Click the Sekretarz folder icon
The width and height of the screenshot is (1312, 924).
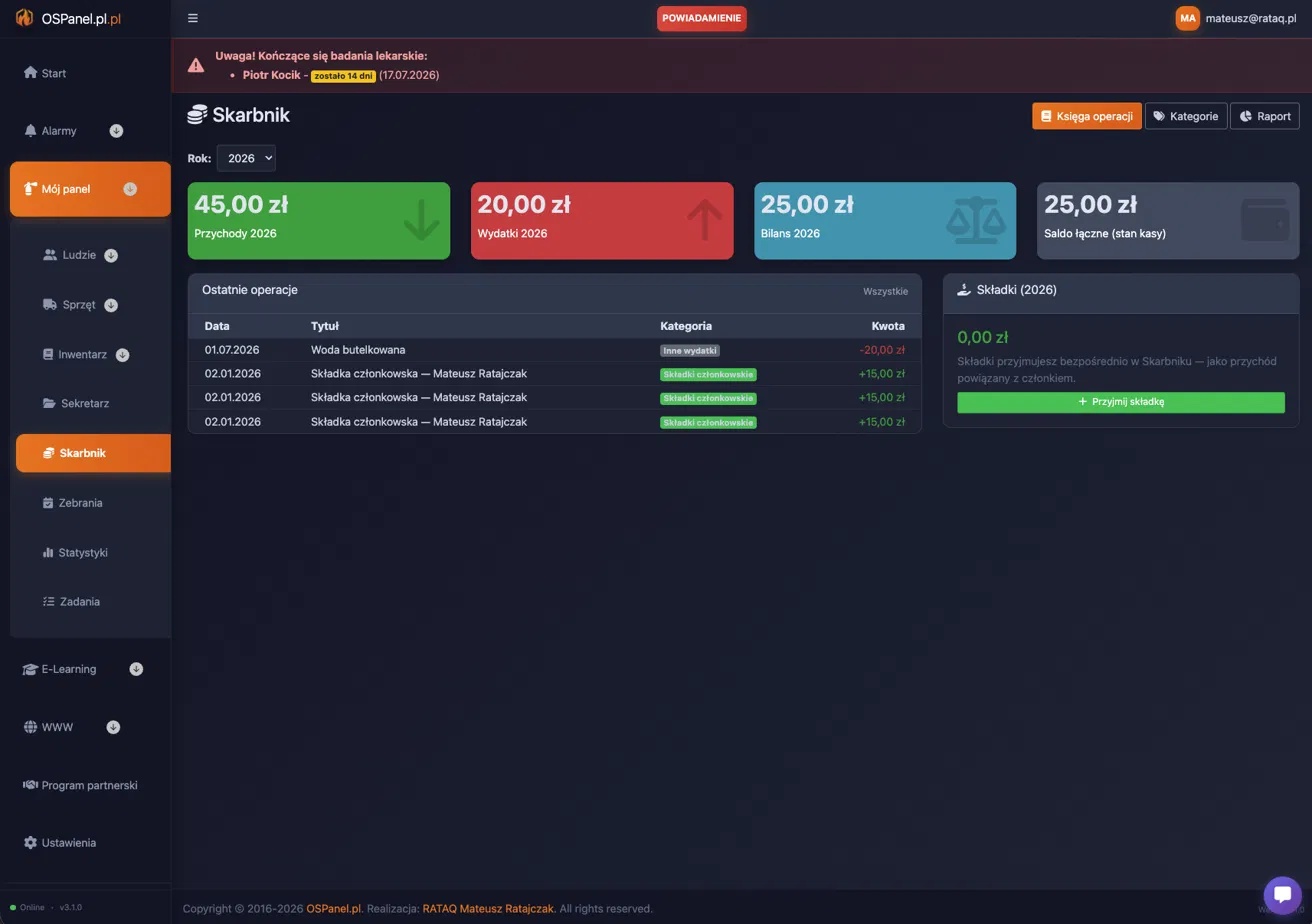49,404
